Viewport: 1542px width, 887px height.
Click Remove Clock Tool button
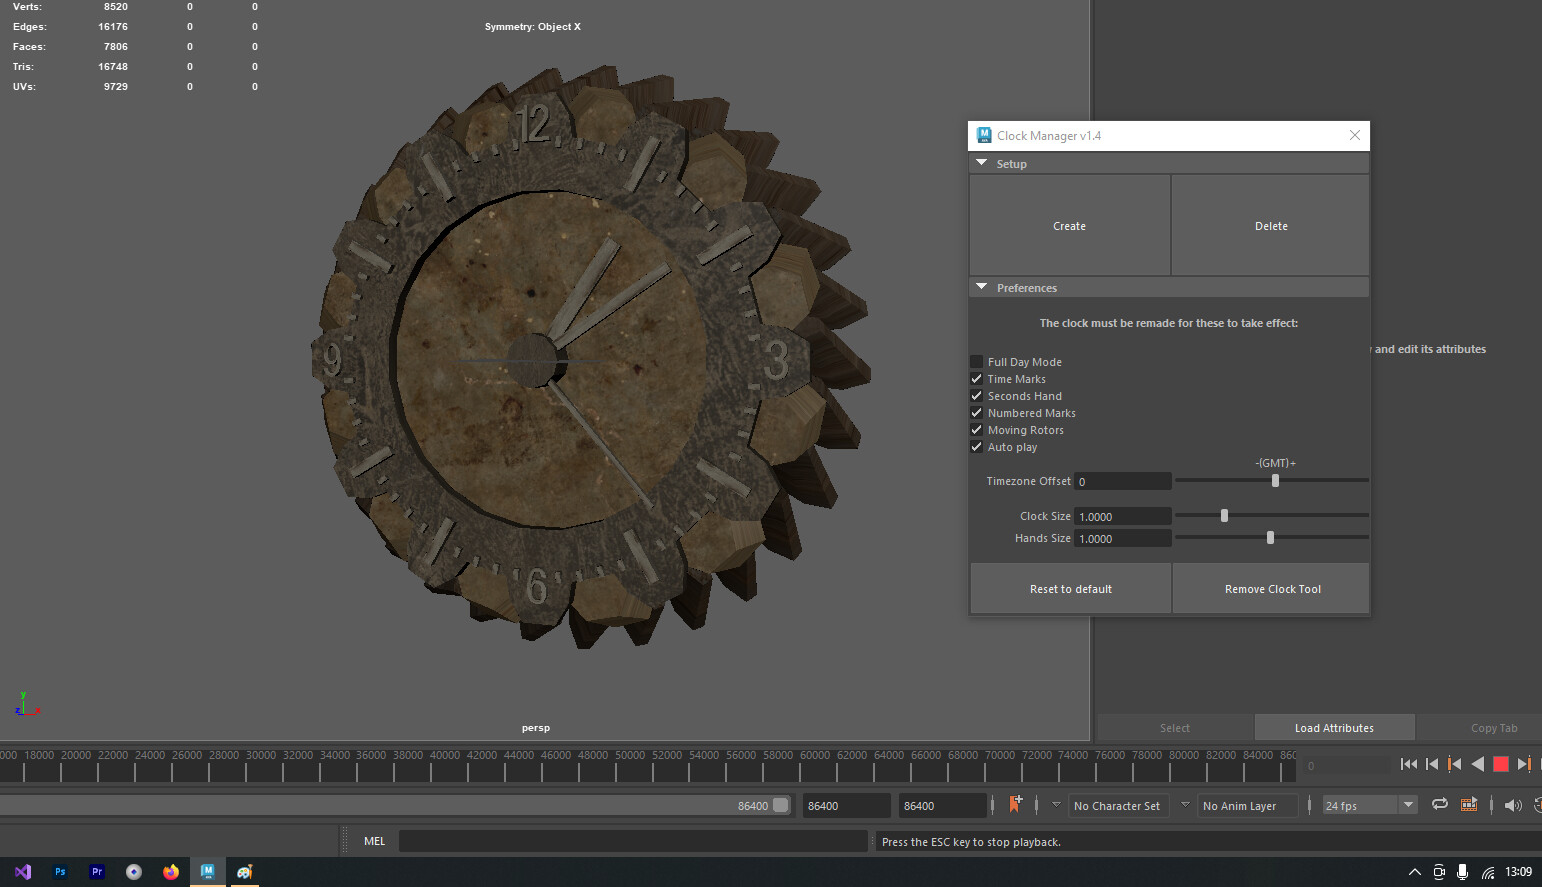click(1272, 589)
